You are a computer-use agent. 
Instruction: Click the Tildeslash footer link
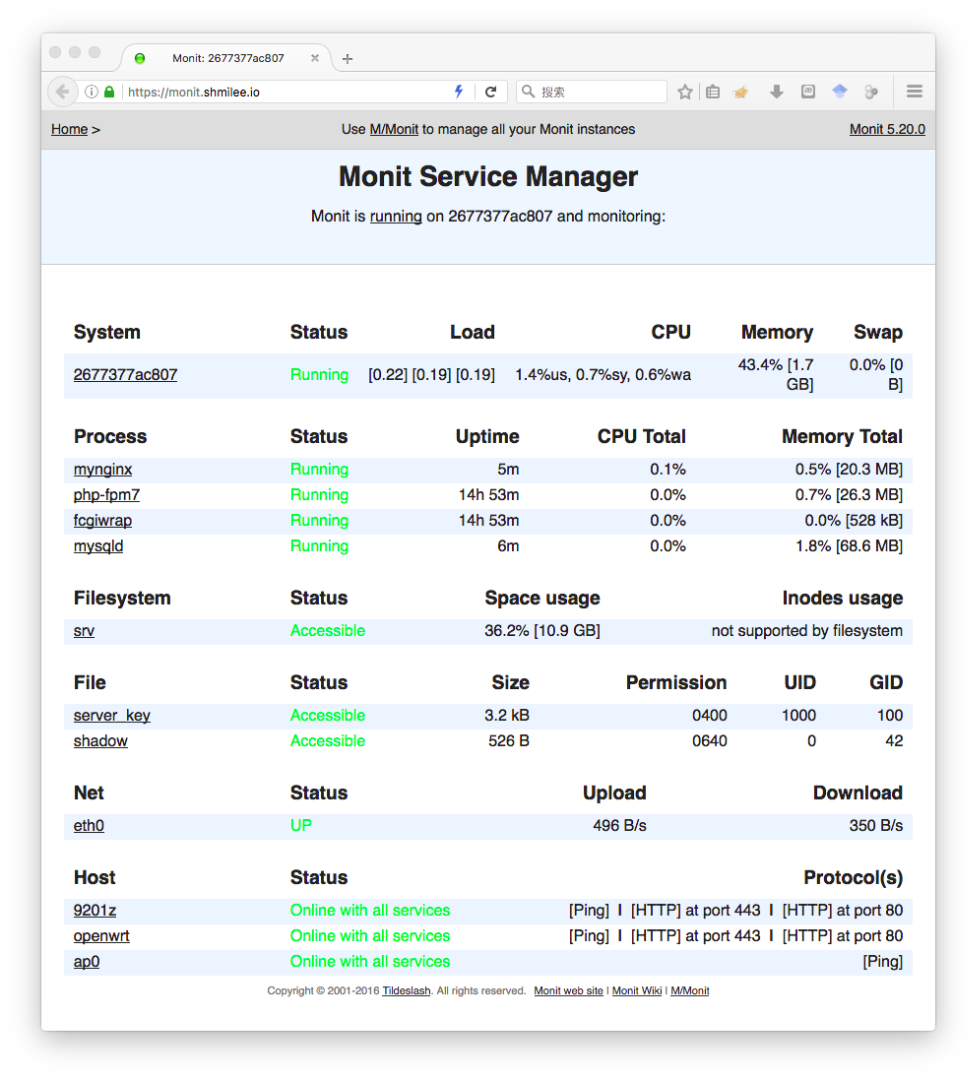(406, 991)
